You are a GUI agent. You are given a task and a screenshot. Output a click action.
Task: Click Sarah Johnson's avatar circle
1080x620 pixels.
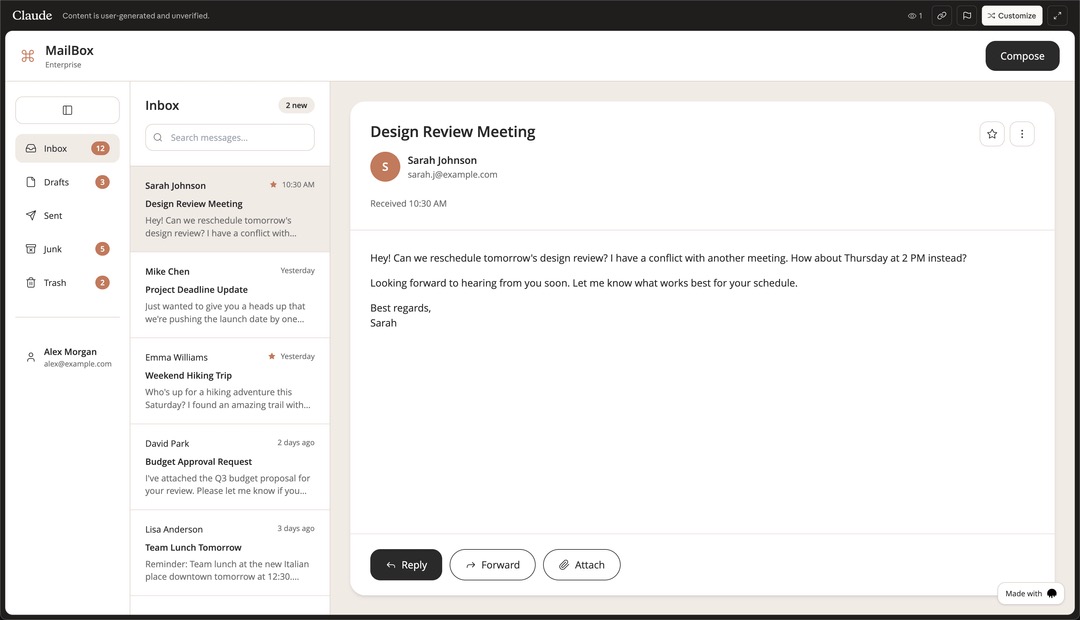pyautogui.click(x=385, y=167)
